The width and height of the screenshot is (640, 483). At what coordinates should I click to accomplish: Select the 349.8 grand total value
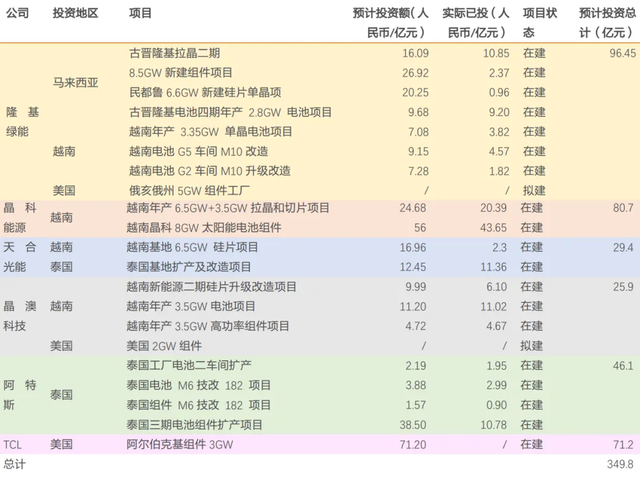click(620, 464)
